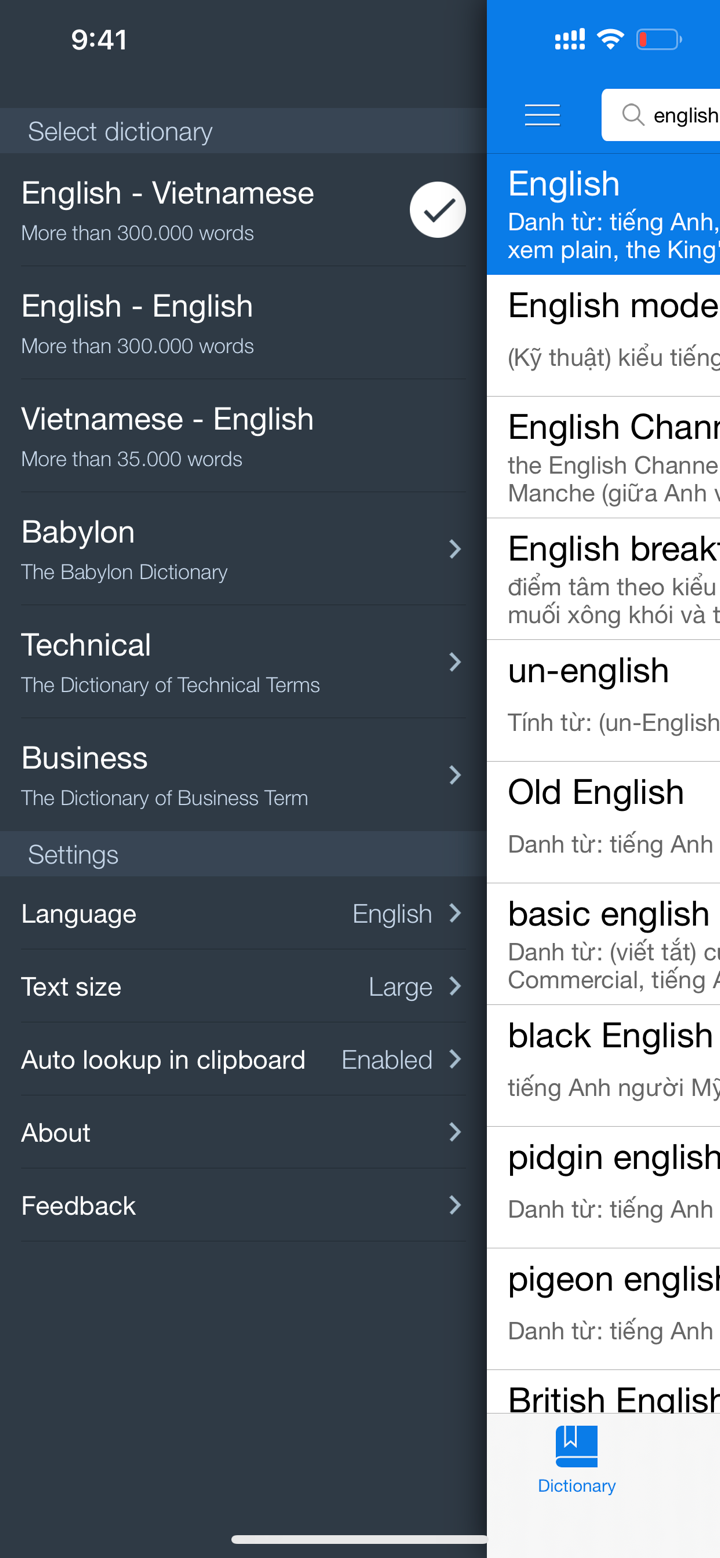720x1558 pixels.
Task: Tap the Wi-Fi indicator in status bar
Action: coord(611,38)
